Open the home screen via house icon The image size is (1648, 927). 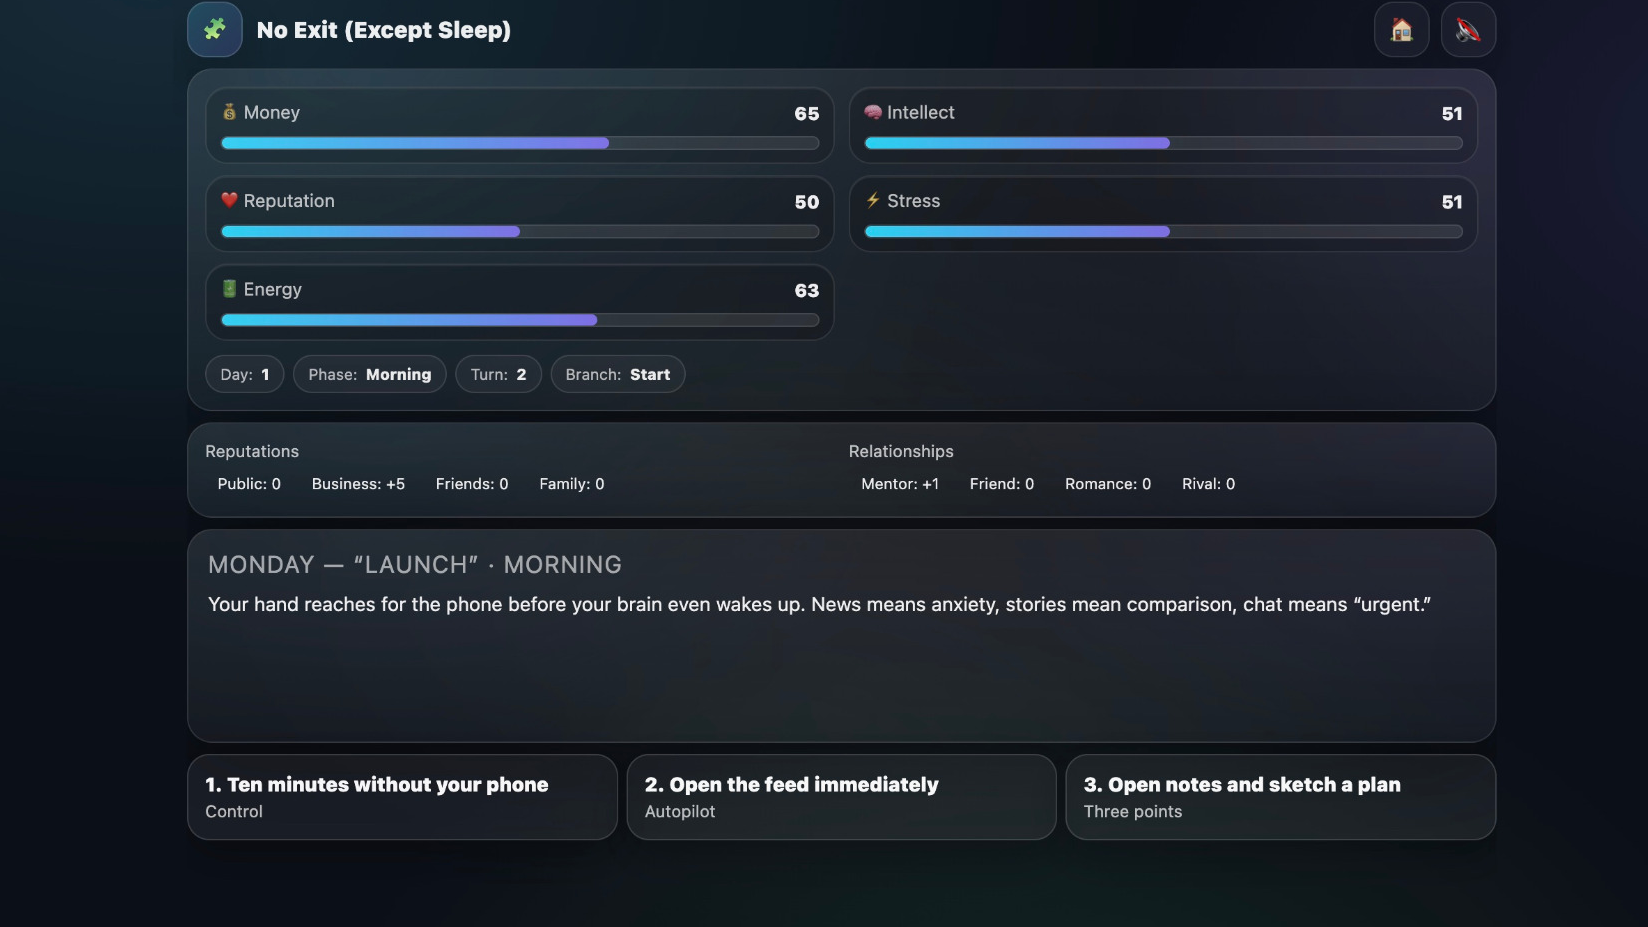coord(1401,30)
